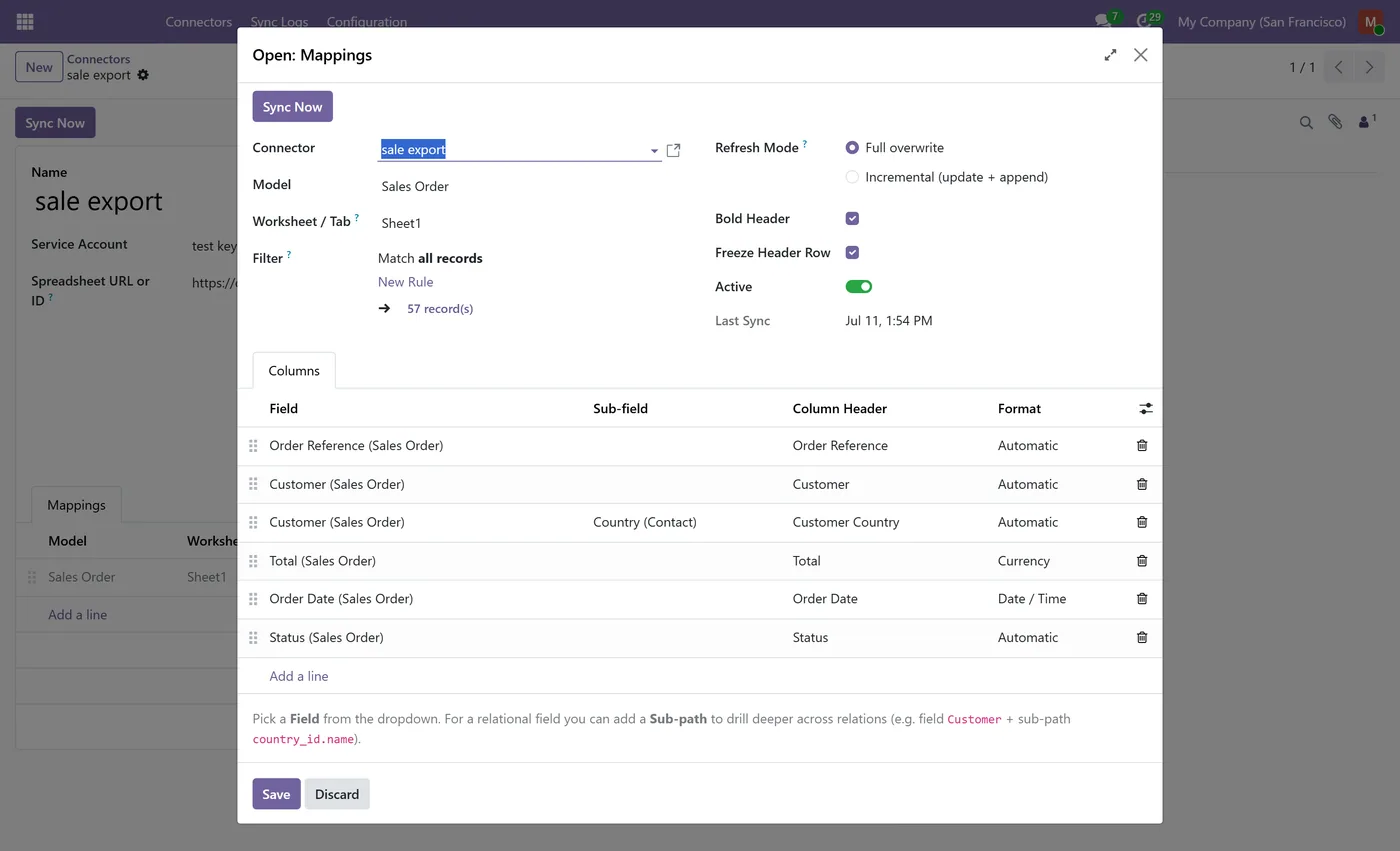Image resolution: width=1400 pixels, height=851 pixels.
Task: Turn off the Active toggle
Action: (859, 287)
